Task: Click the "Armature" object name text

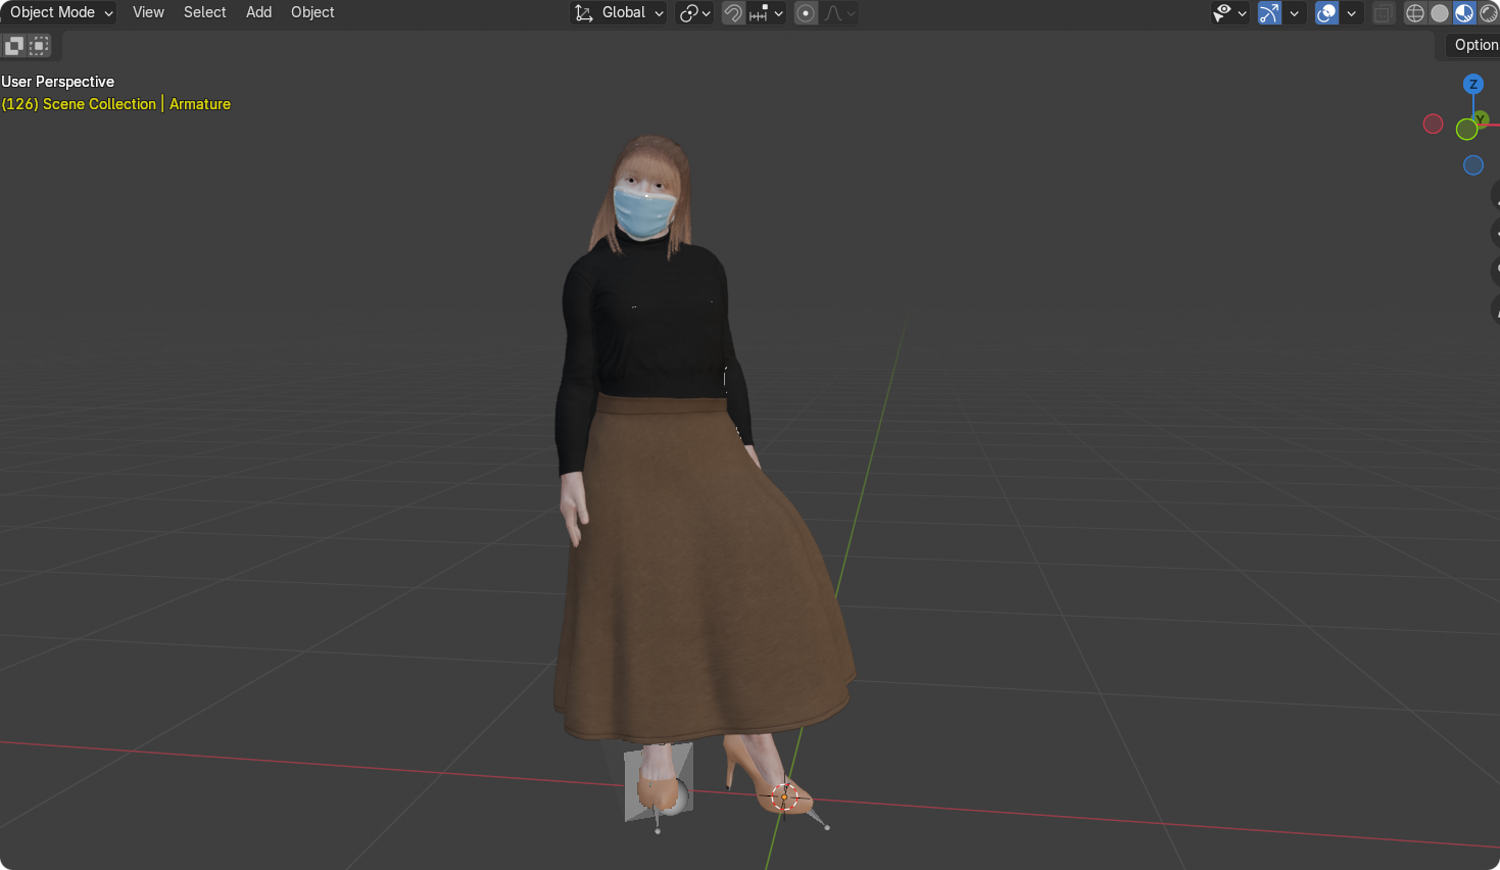Action: pos(200,104)
